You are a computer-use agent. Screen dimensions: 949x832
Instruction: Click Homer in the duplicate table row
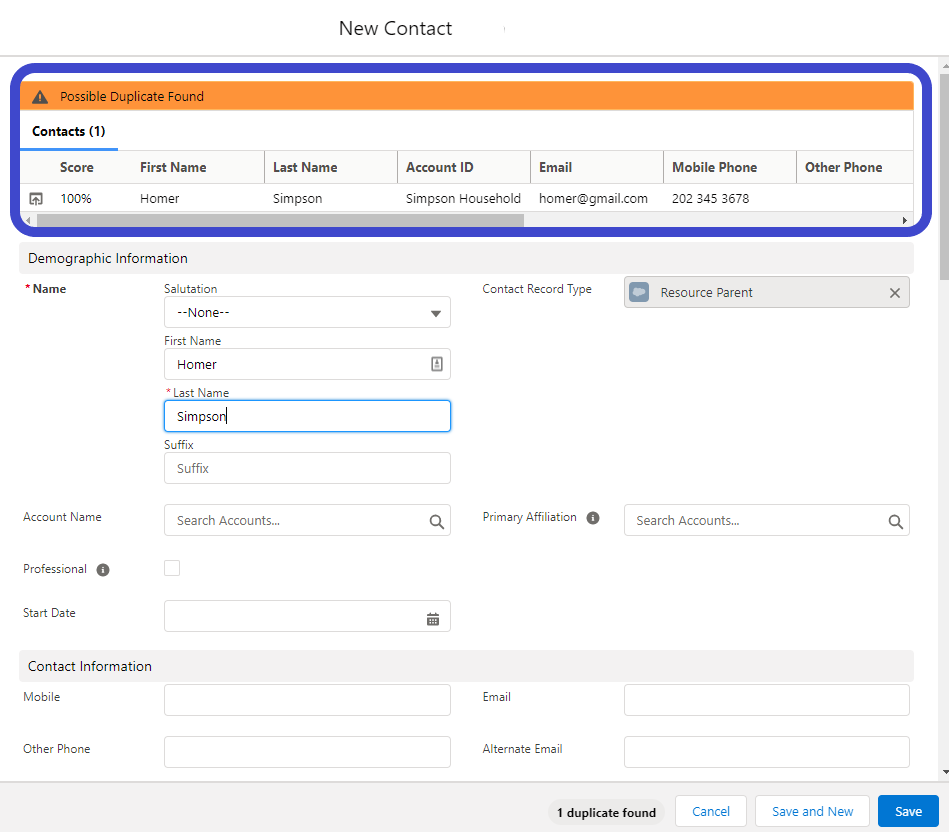point(160,198)
